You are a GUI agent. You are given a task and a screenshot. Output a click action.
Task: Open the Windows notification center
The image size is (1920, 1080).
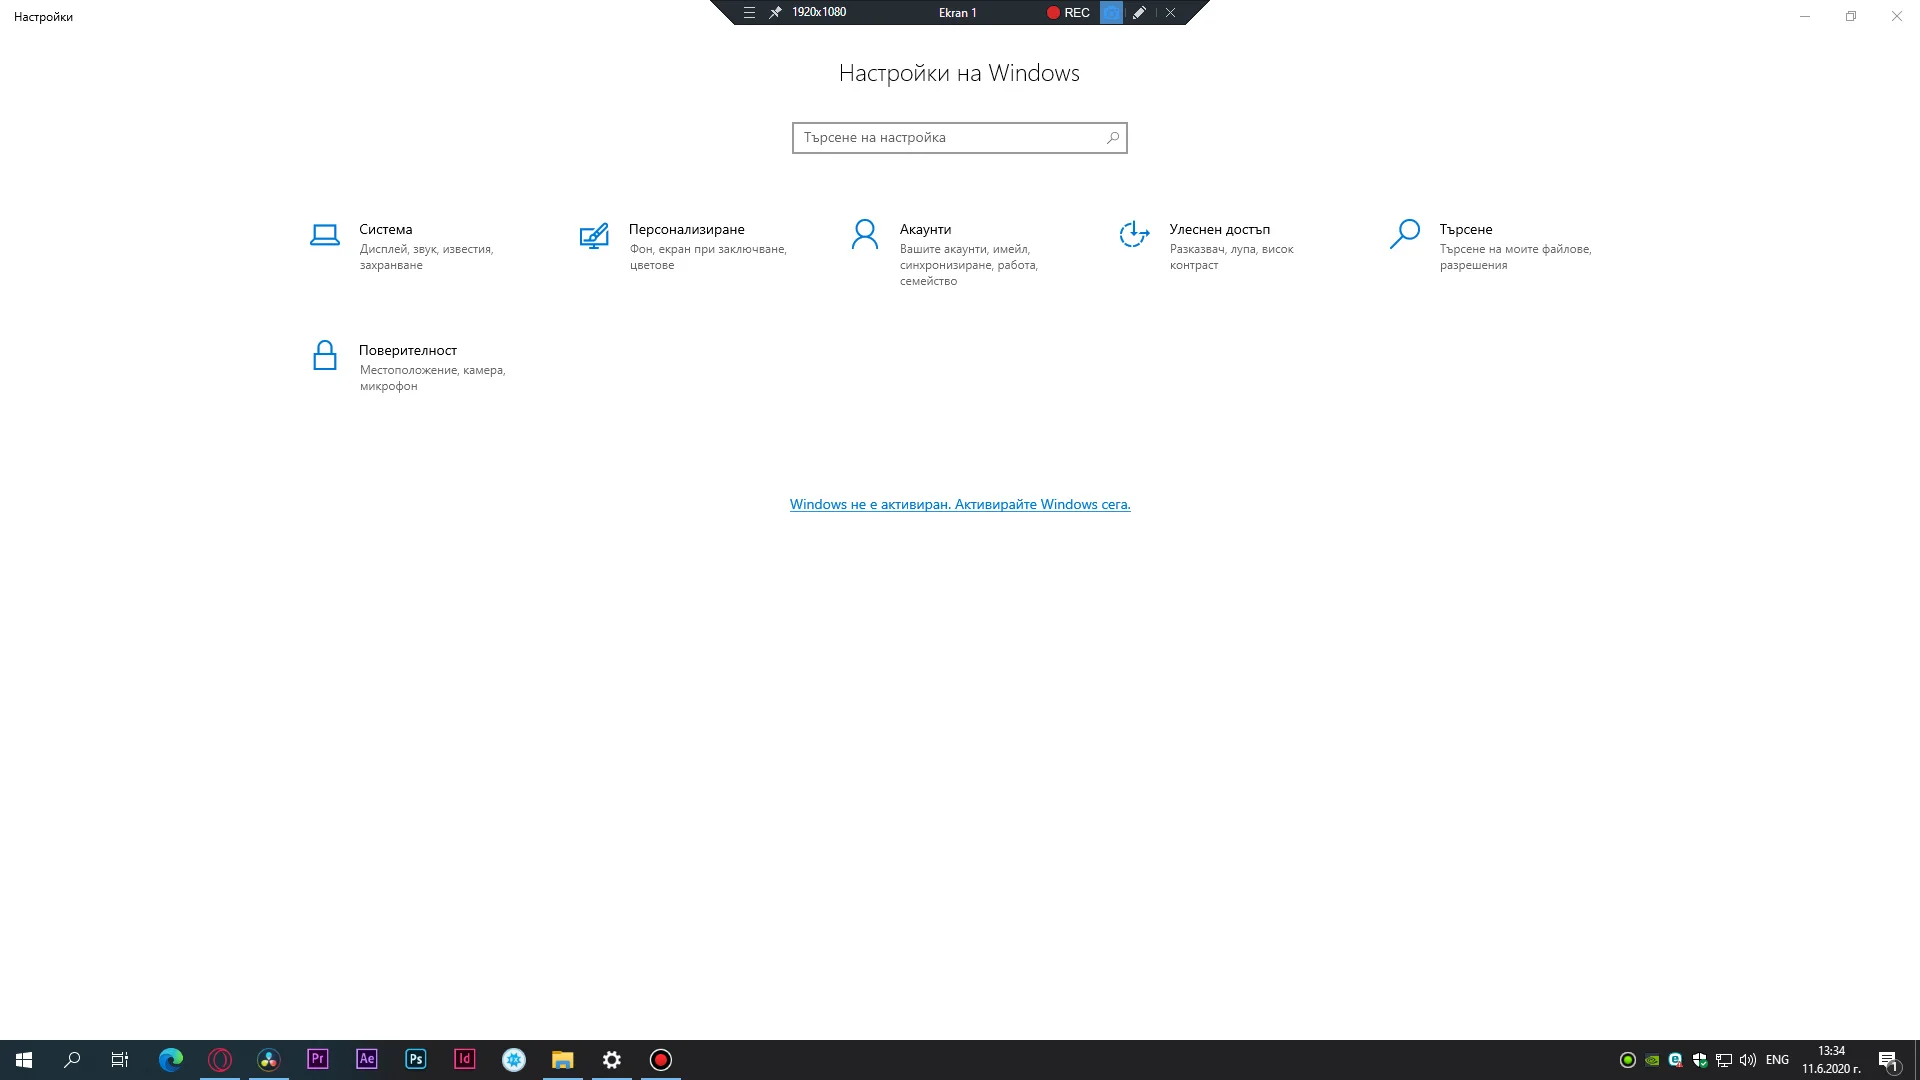[1888, 1060]
